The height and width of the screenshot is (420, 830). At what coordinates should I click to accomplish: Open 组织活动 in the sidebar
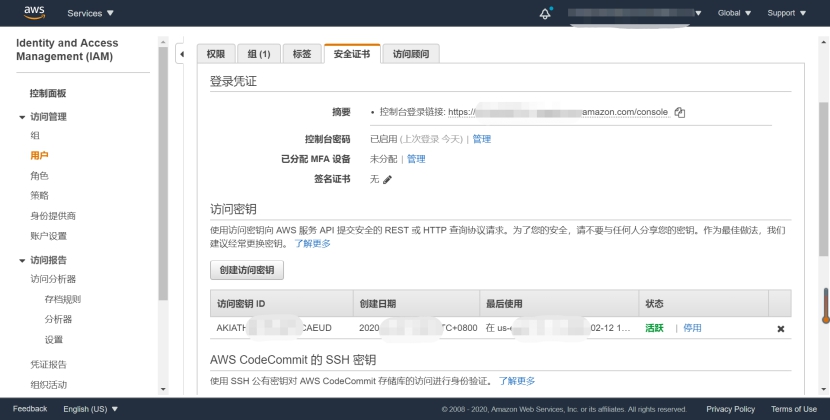tap(49, 385)
